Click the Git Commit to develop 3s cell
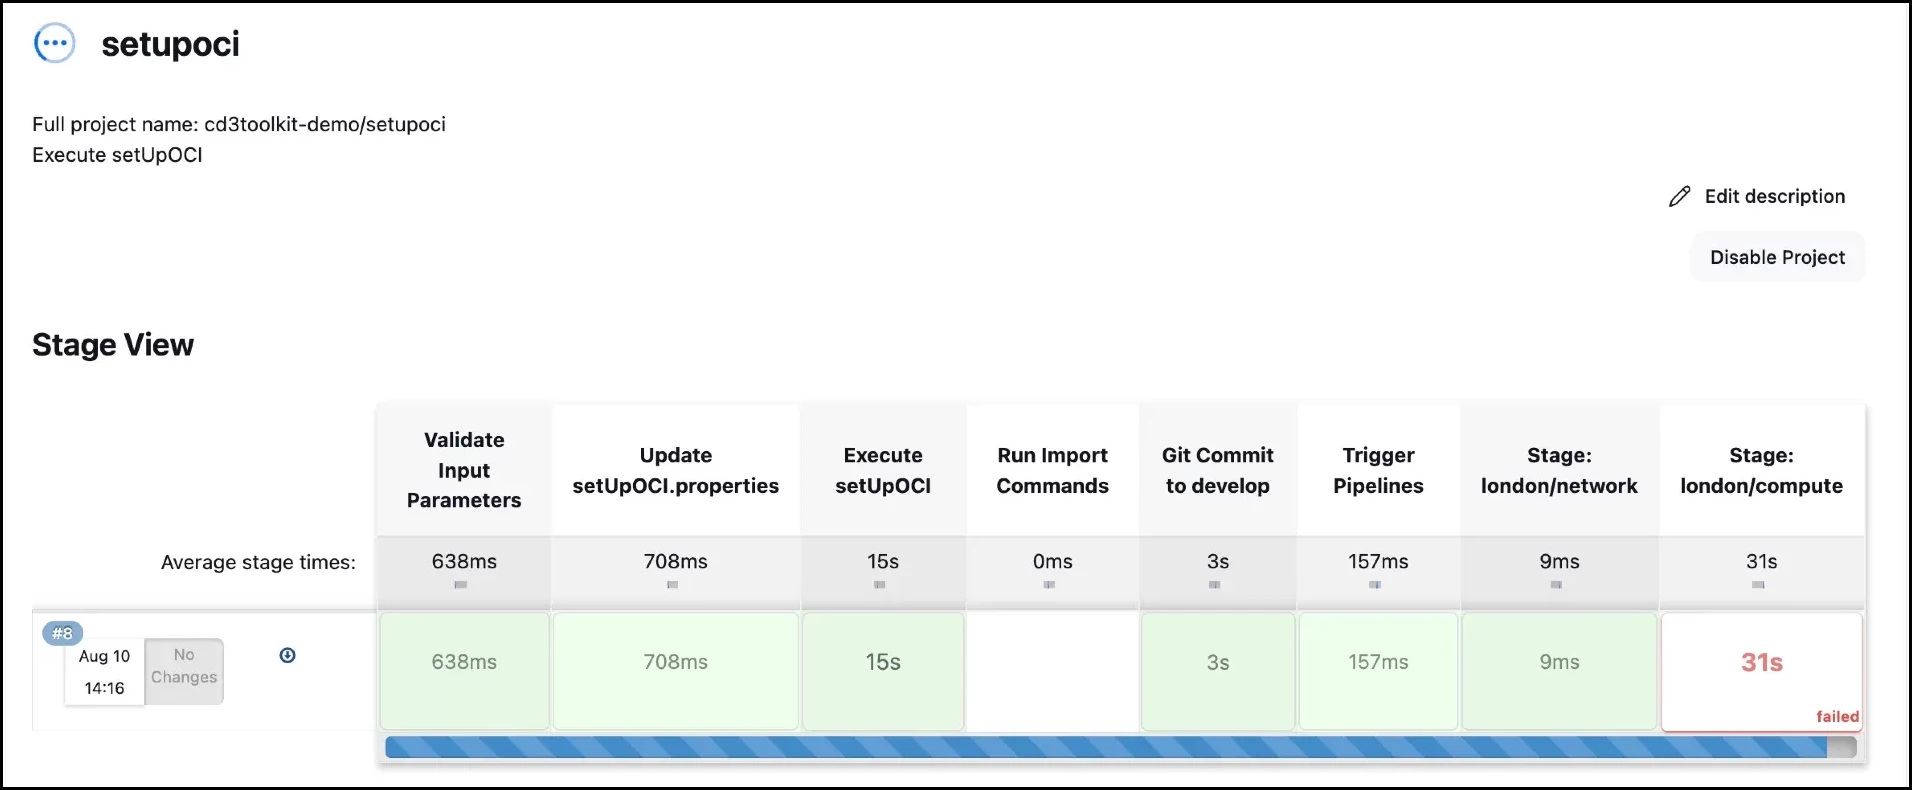The width and height of the screenshot is (1912, 790). click(x=1217, y=670)
